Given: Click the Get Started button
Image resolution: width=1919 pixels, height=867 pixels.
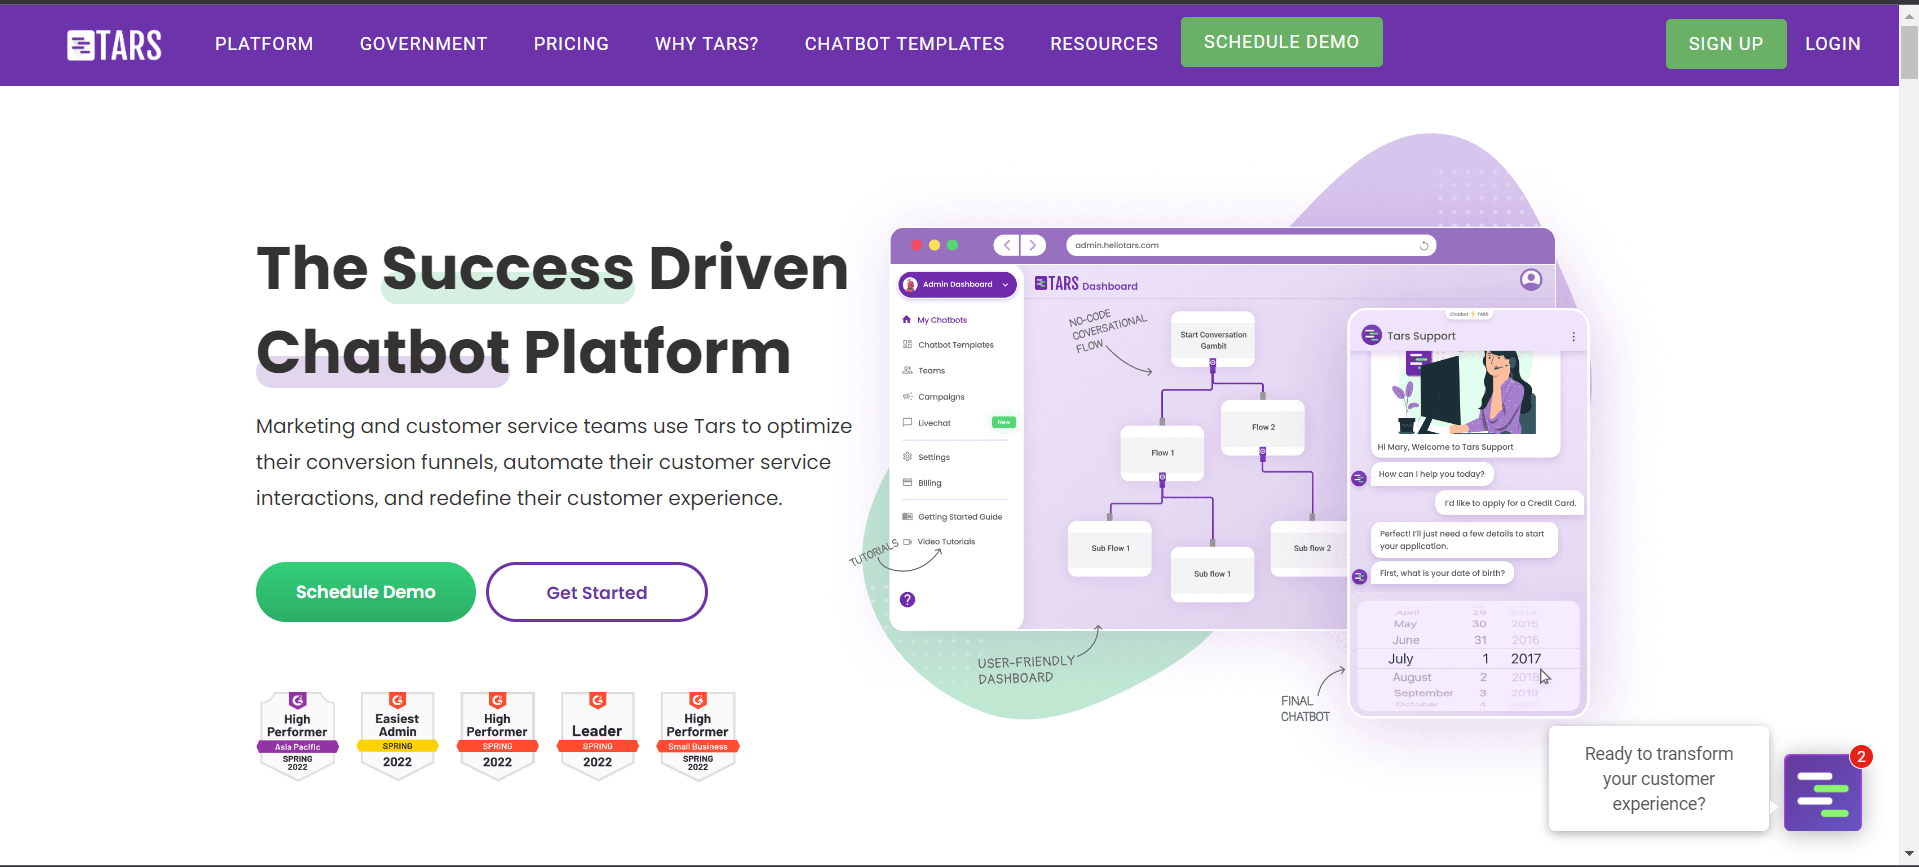Looking at the screenshot, I should coord(597,592).
